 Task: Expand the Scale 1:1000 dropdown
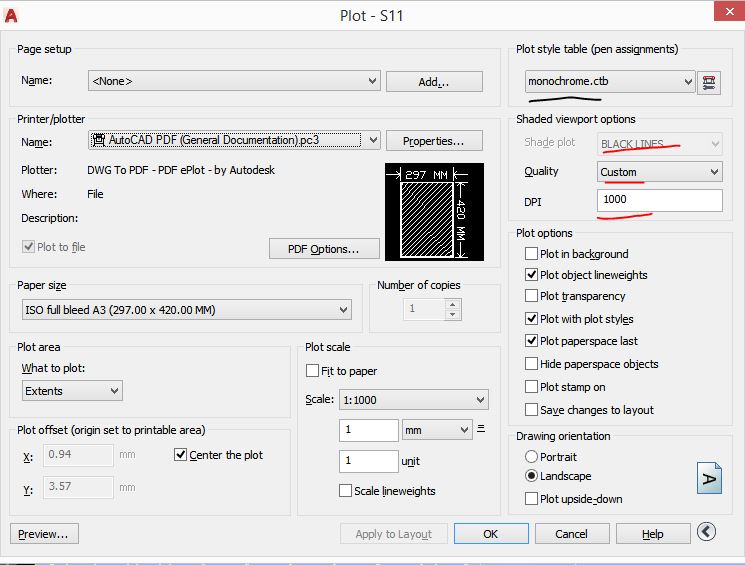pyautogui.click(x=413, y=400)
